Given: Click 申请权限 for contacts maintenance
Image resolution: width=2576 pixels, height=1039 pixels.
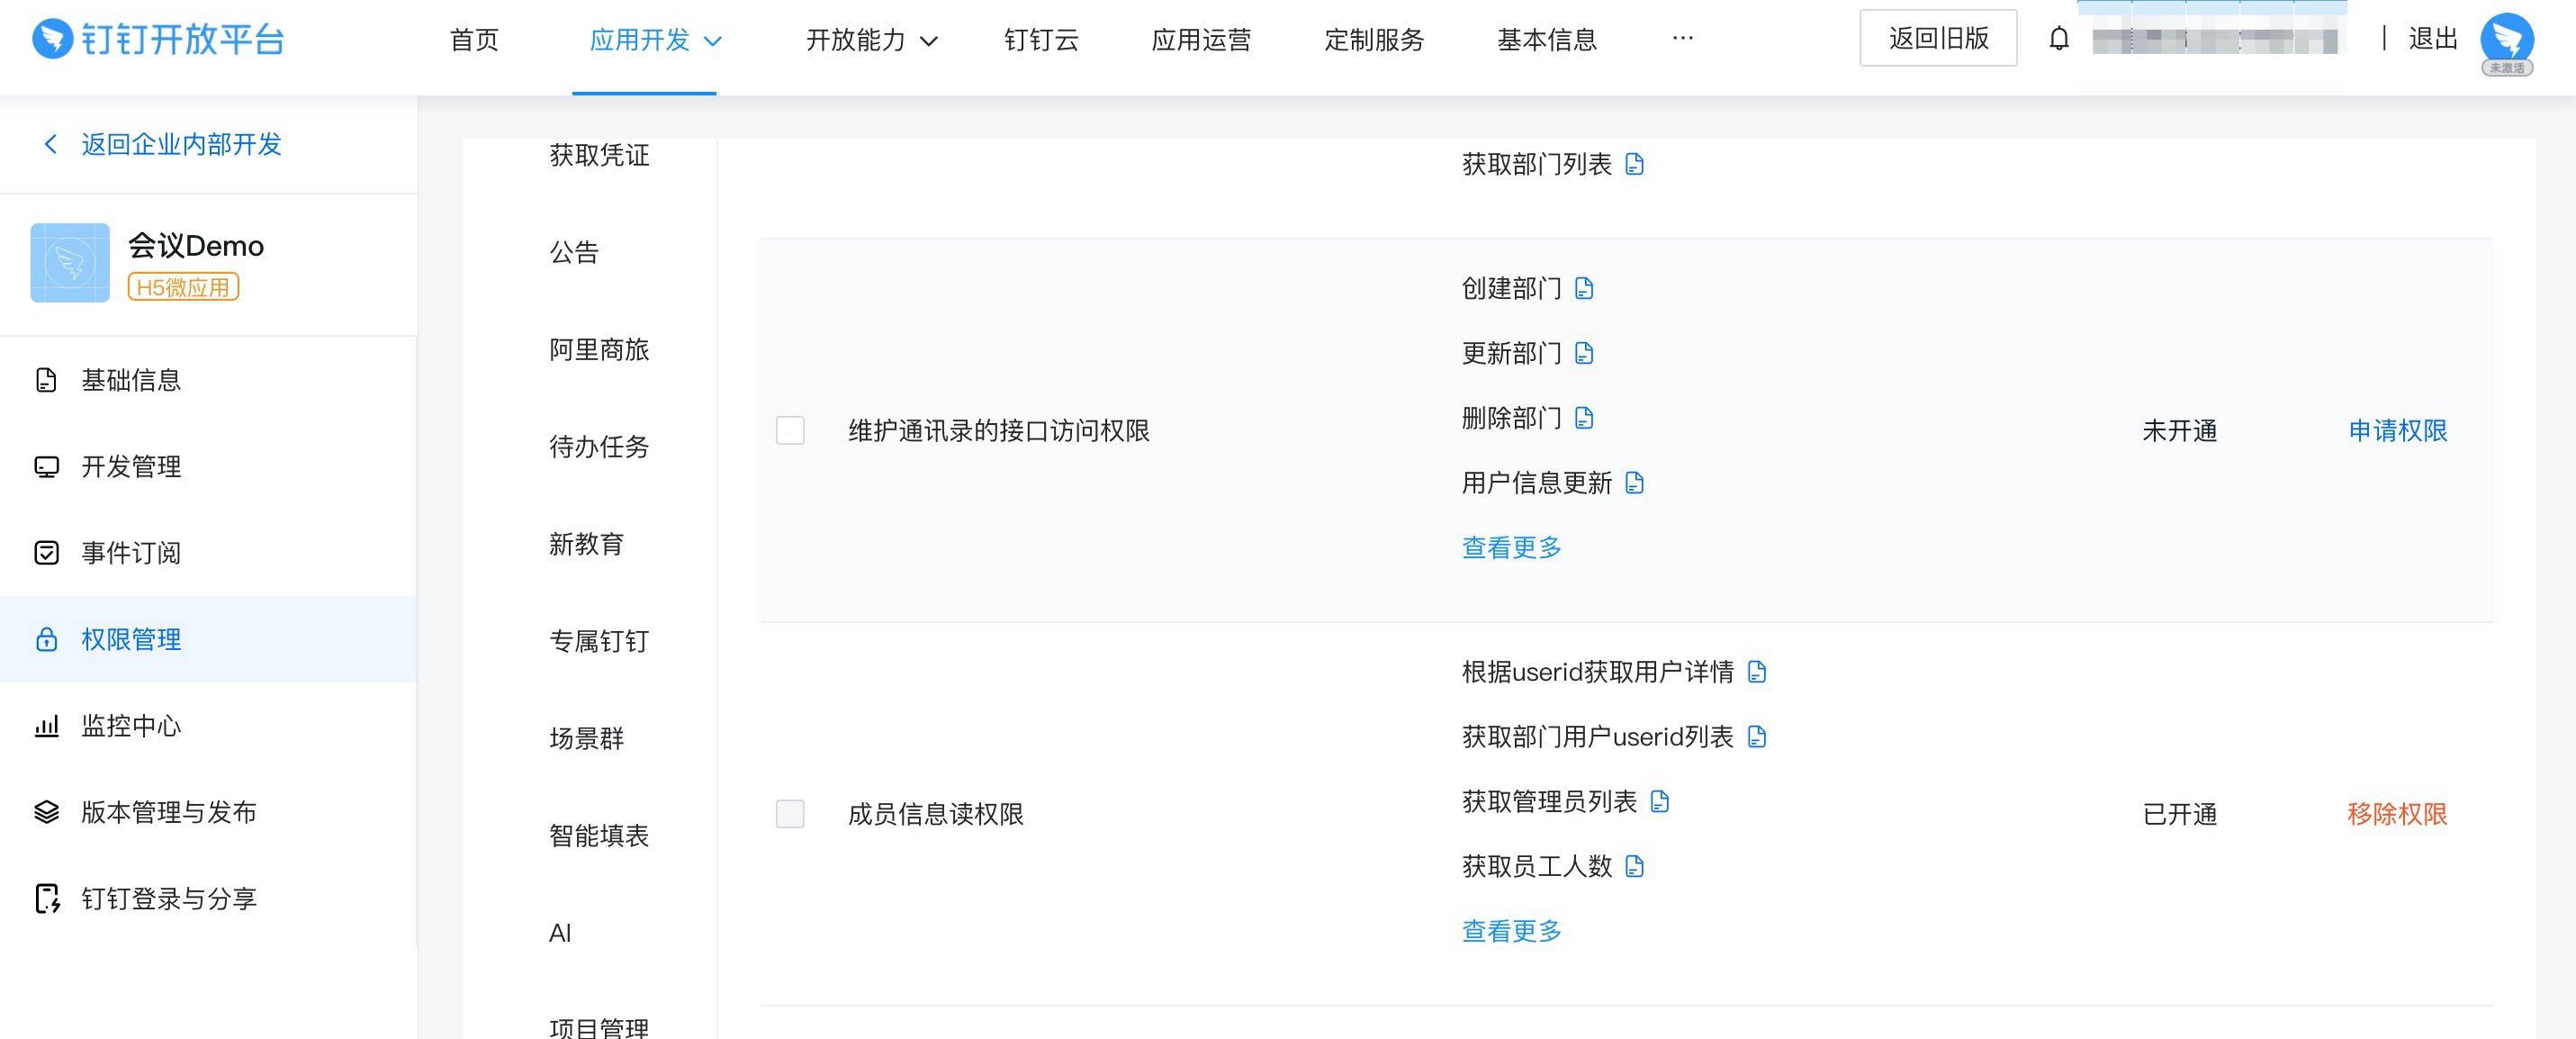Looking at the screenshot, I should point(2397,431).
